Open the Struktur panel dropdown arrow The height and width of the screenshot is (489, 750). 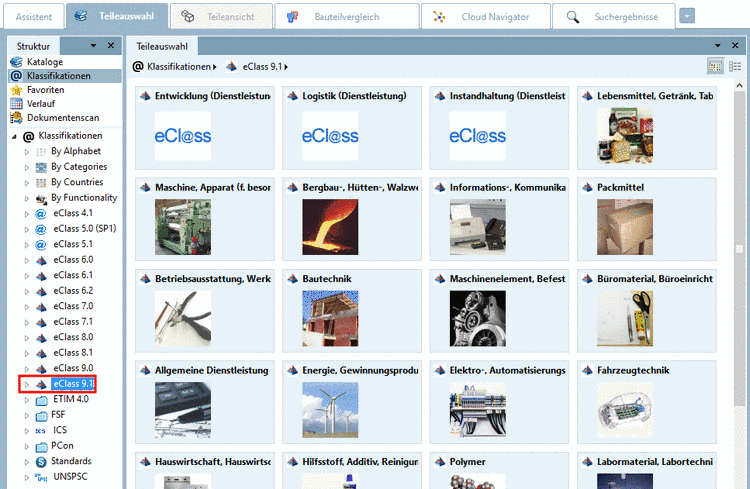(x=93, y=46)
